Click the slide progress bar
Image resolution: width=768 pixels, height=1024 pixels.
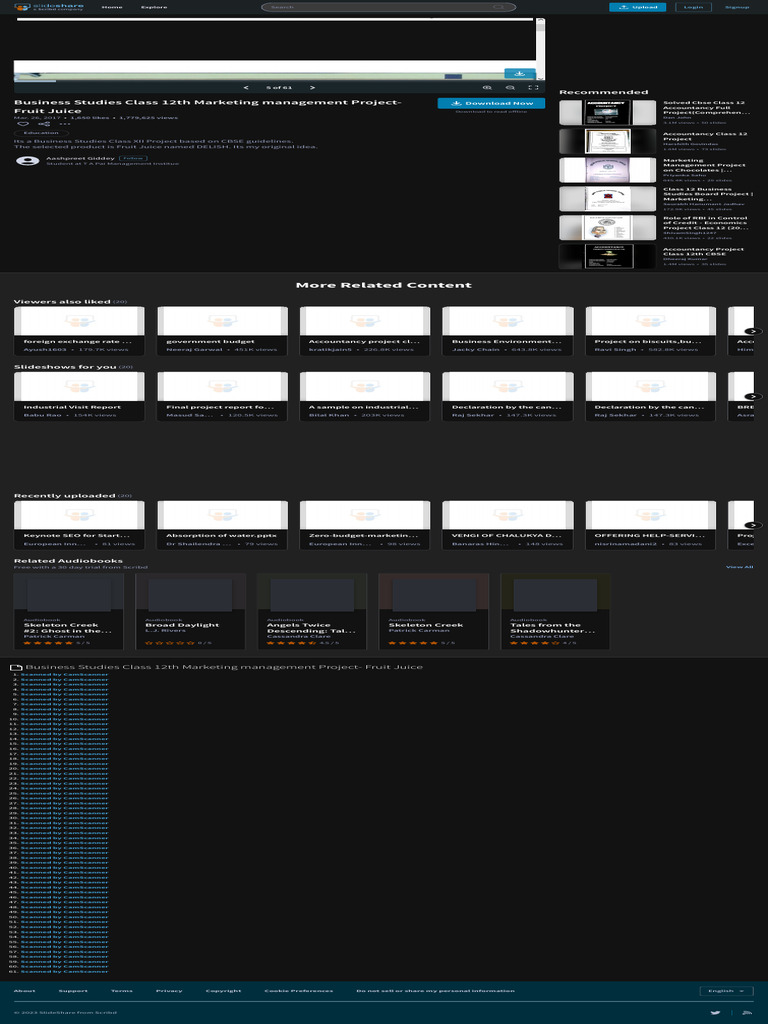(x=279, y=81)
